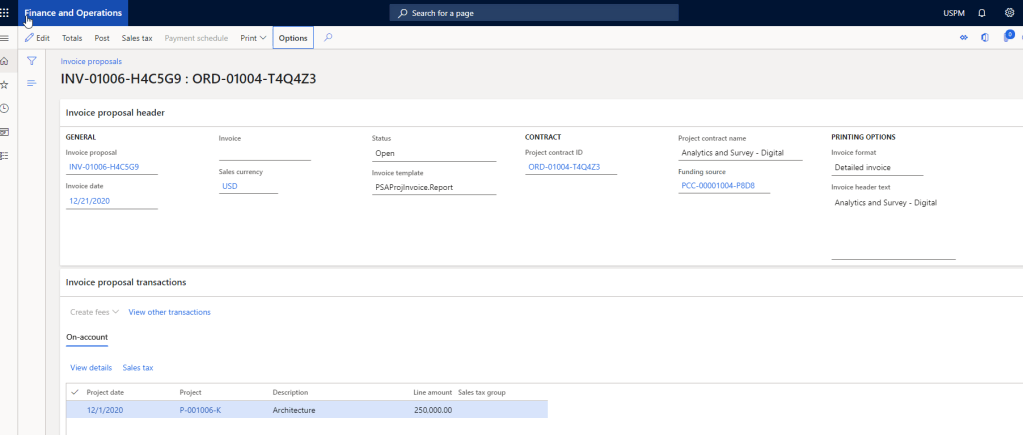Open Favorites star in sidebar
Screen dimensions: 1023x435
[5, 85]
